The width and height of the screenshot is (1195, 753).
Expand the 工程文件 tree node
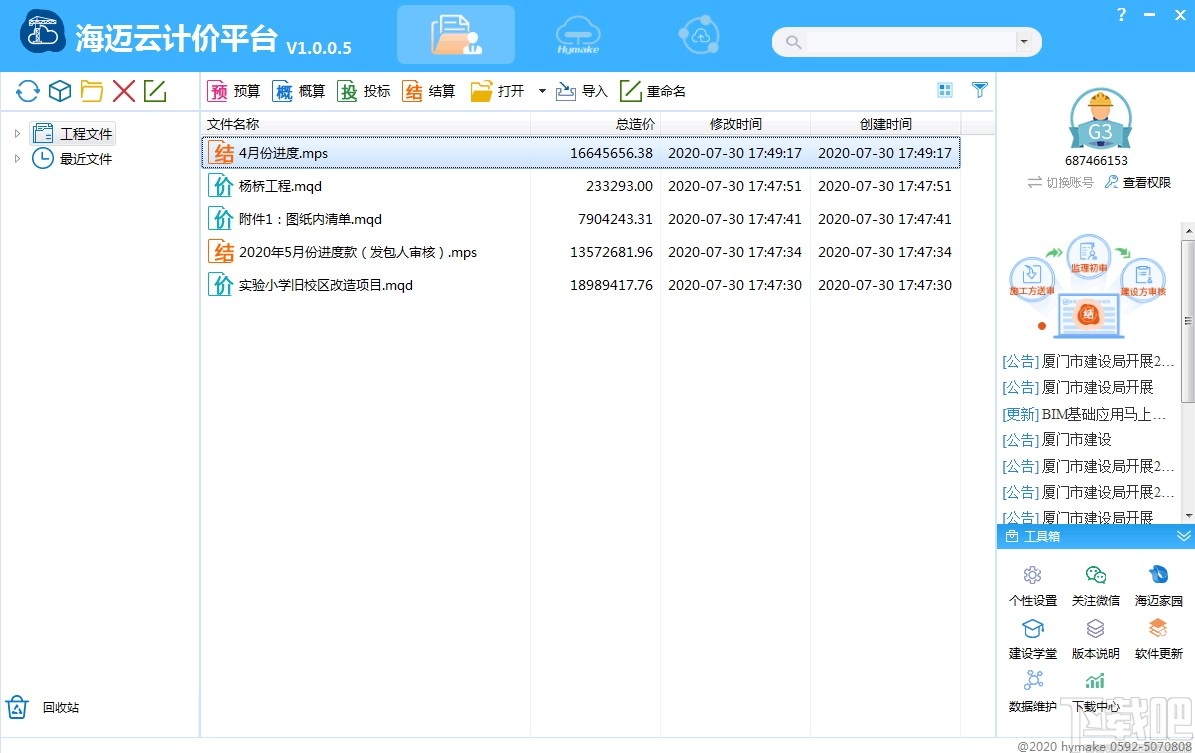point(18,133)
